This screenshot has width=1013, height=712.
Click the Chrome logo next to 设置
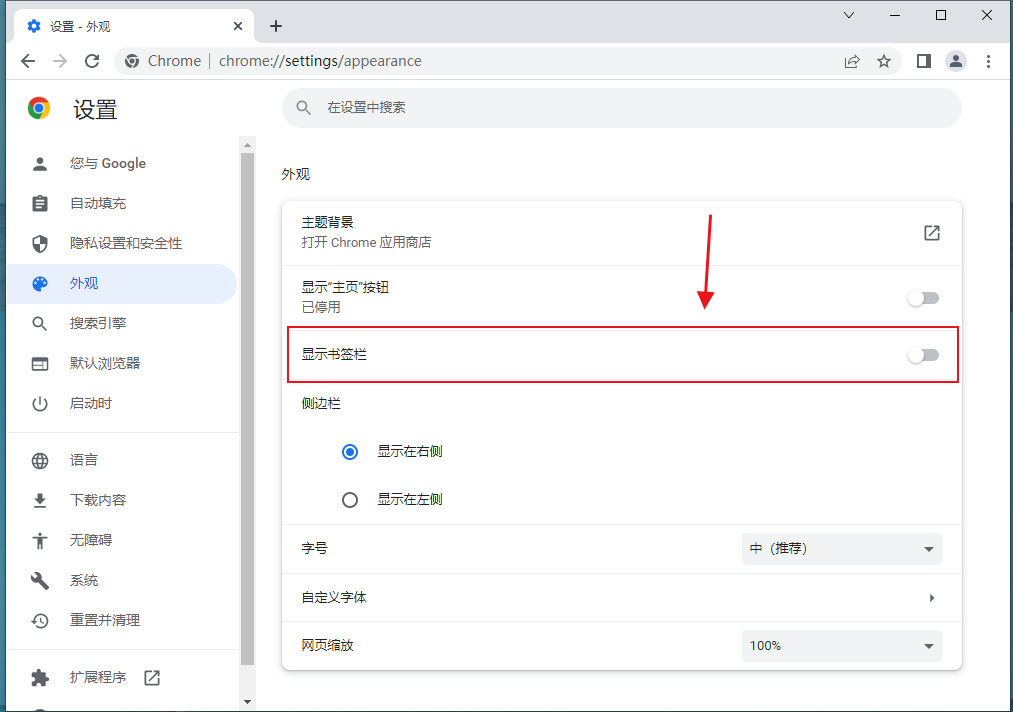pos(39,108)
